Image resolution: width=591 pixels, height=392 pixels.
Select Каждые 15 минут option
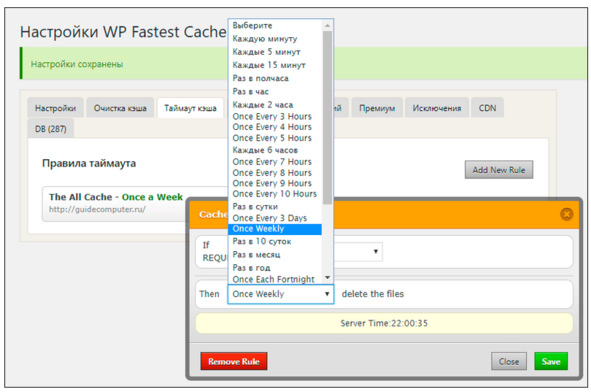275,65
